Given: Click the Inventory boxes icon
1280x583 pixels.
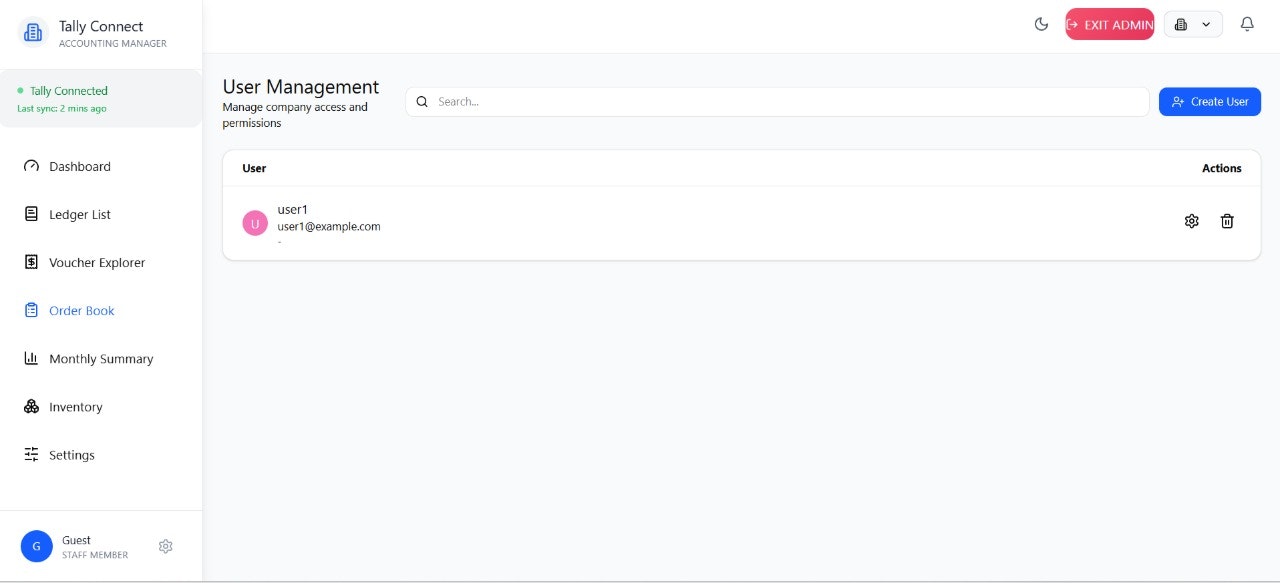Looking at the screenshot, I should 31,407.
